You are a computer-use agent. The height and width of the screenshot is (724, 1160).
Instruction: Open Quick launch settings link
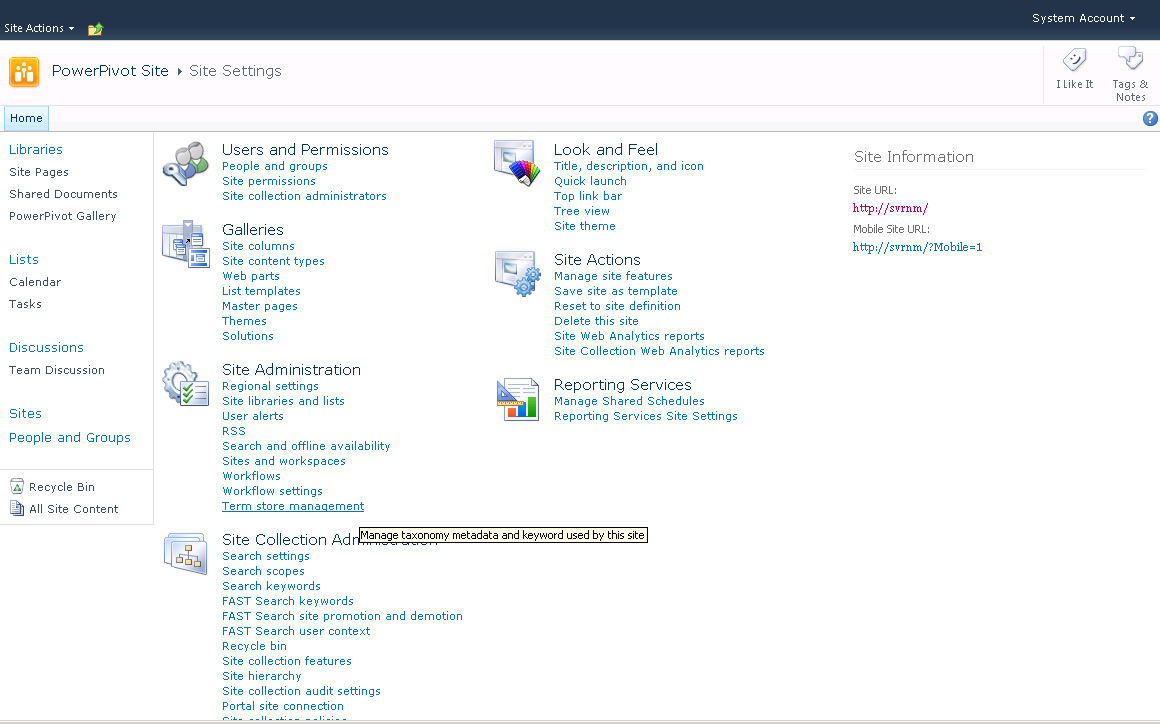pyautogui.click(x=590, y=181)
